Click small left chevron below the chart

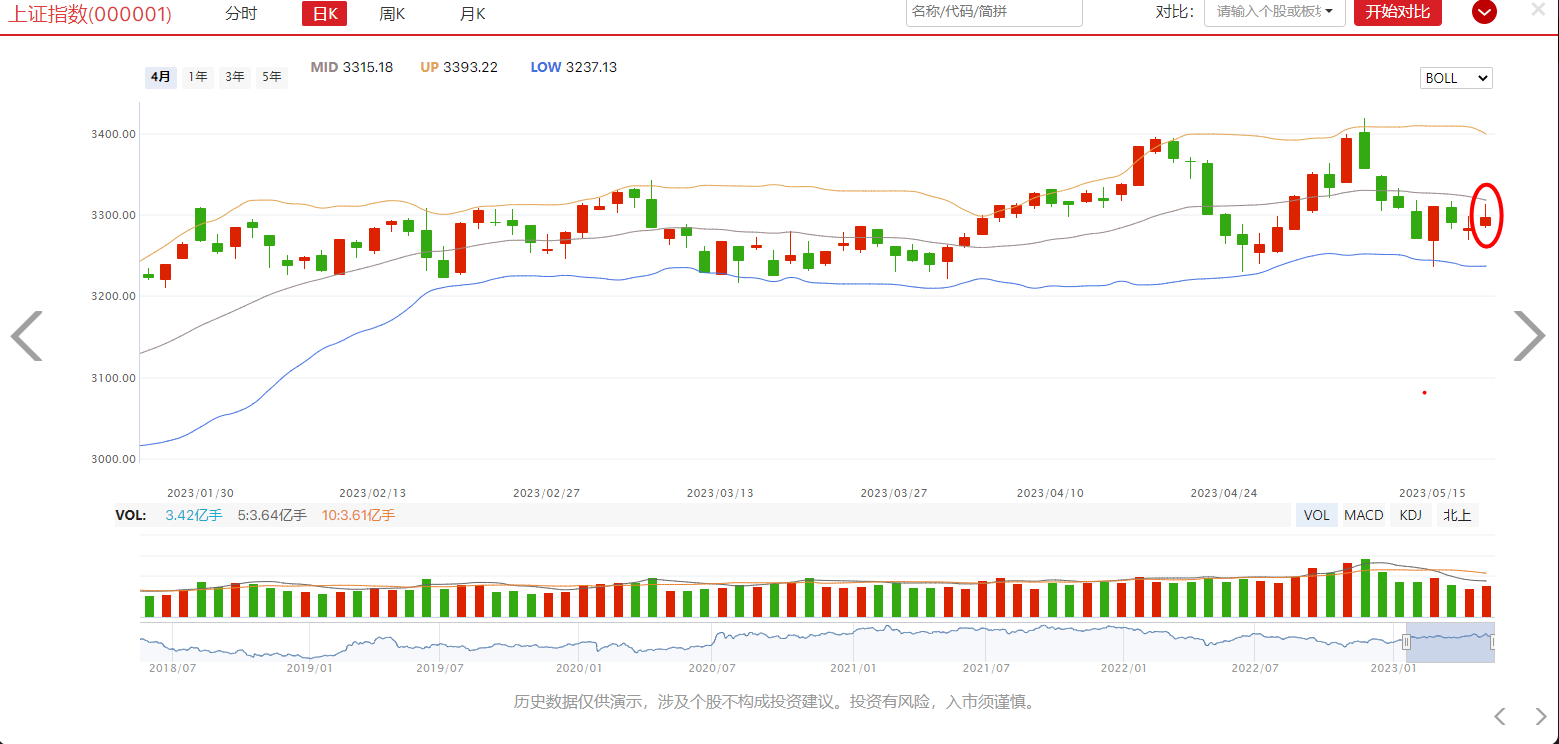[x=1499, y=716]
